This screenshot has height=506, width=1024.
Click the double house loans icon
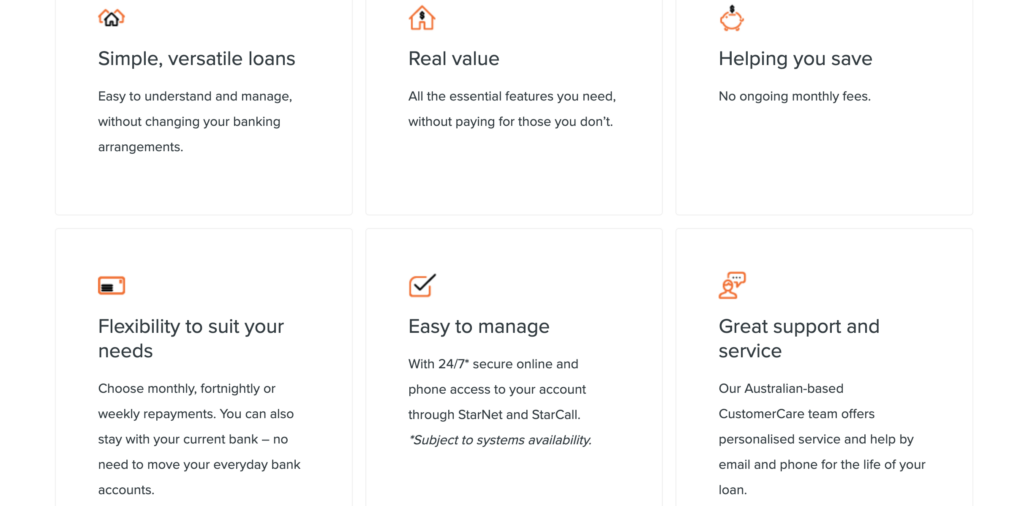tap(111, 18)
